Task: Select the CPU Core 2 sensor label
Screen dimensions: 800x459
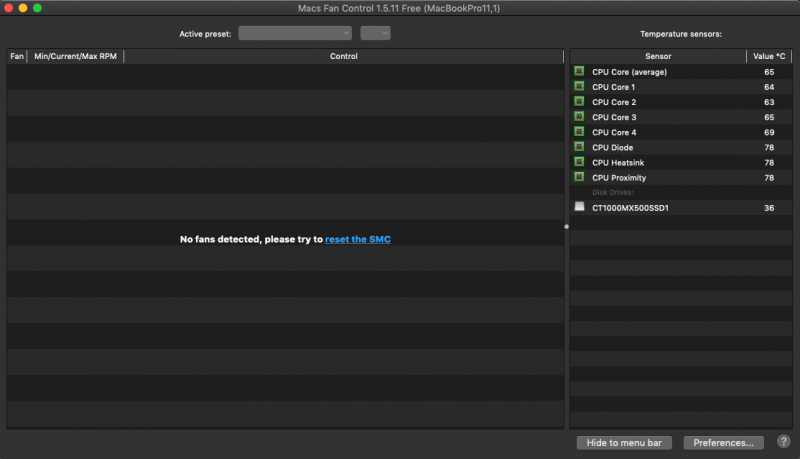Action: [614, 102]
